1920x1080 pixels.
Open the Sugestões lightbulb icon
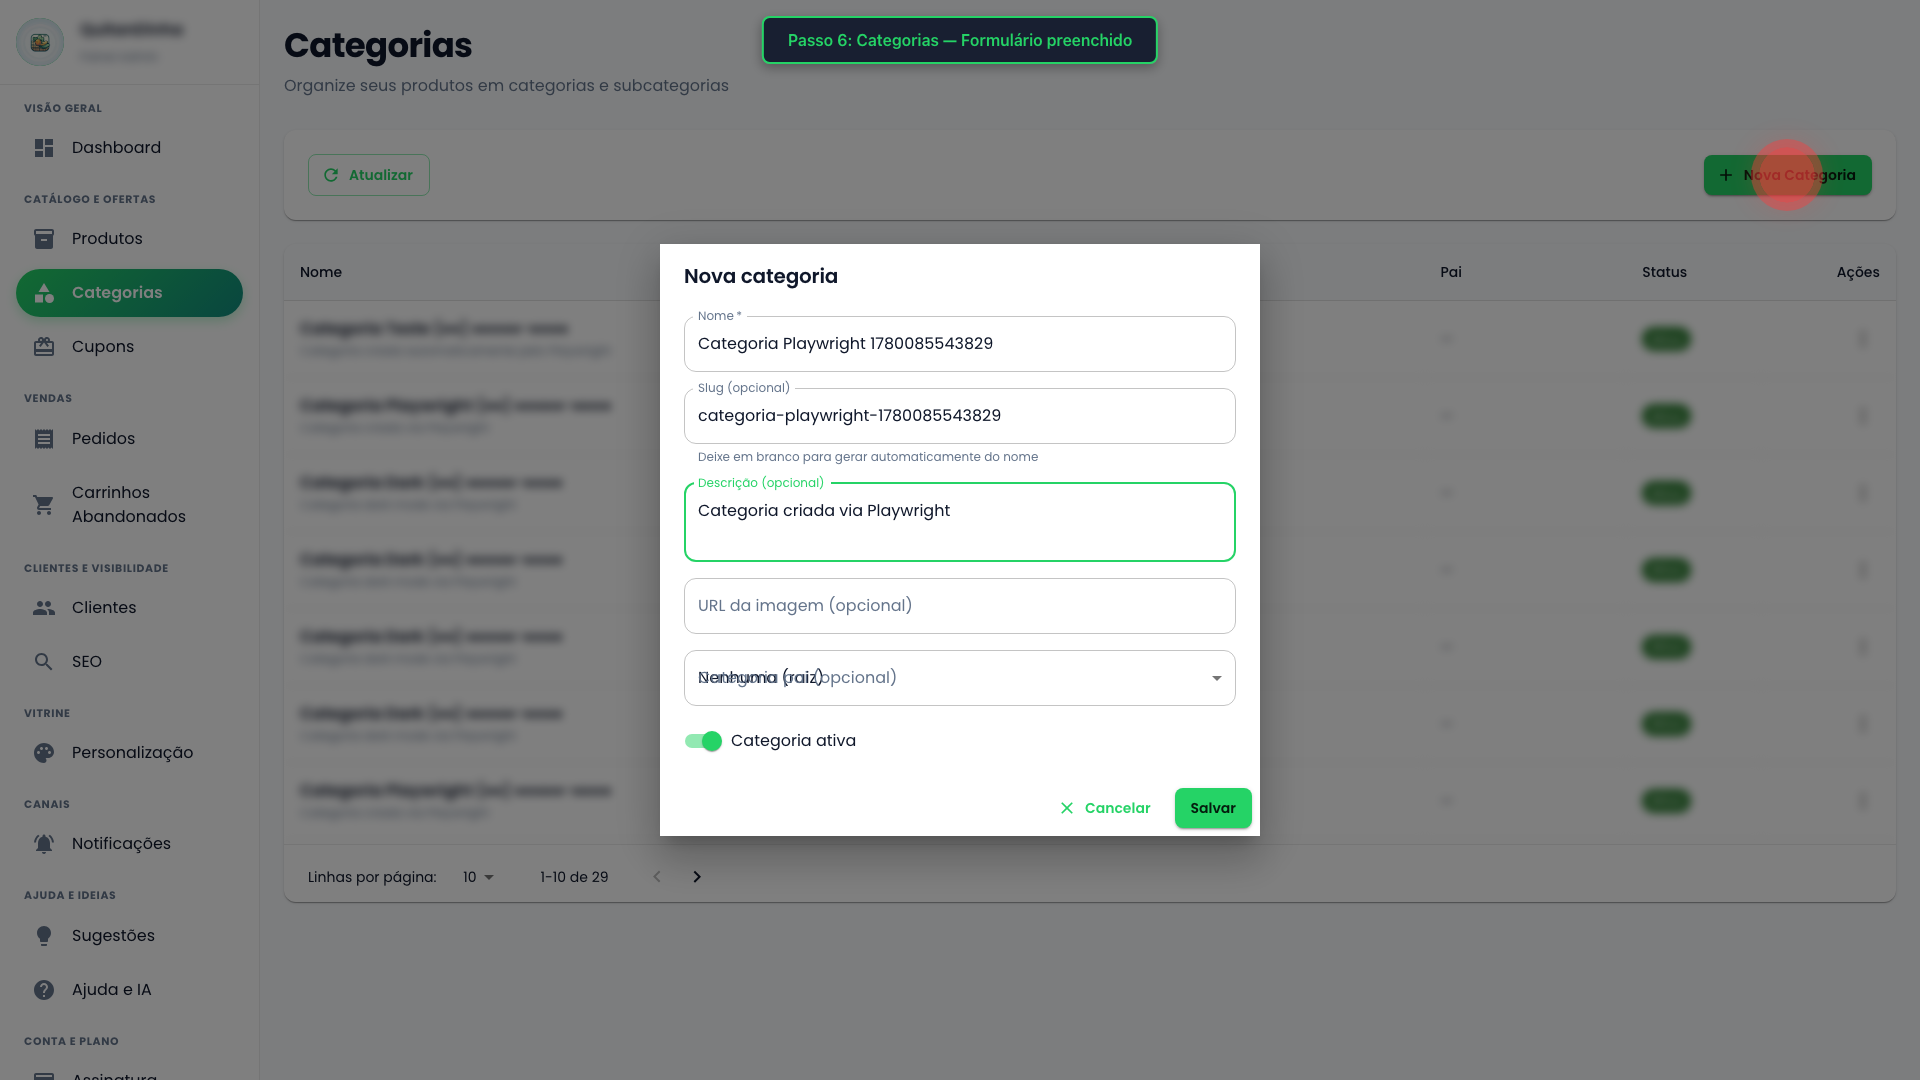click(44, 936)
